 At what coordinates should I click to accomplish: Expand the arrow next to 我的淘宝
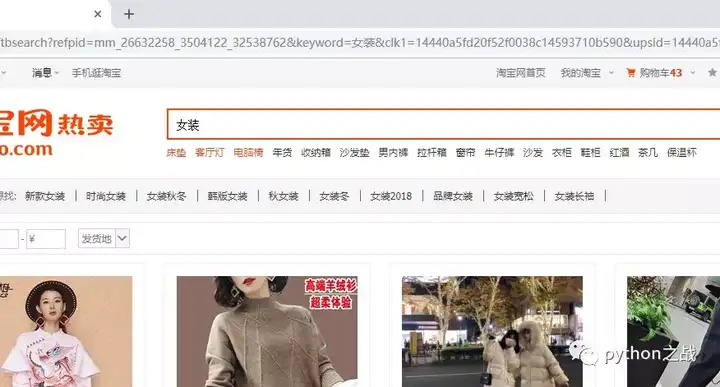(611, 73)
